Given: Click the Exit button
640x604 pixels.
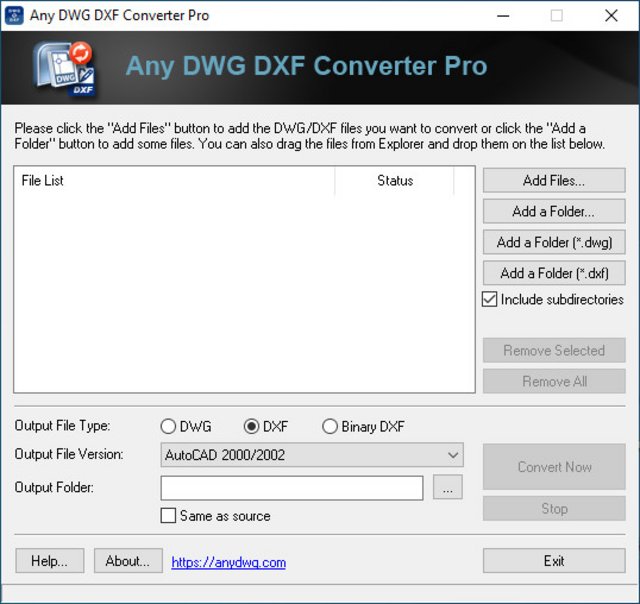Looking at the screenshot, I should tap(554, 561).
